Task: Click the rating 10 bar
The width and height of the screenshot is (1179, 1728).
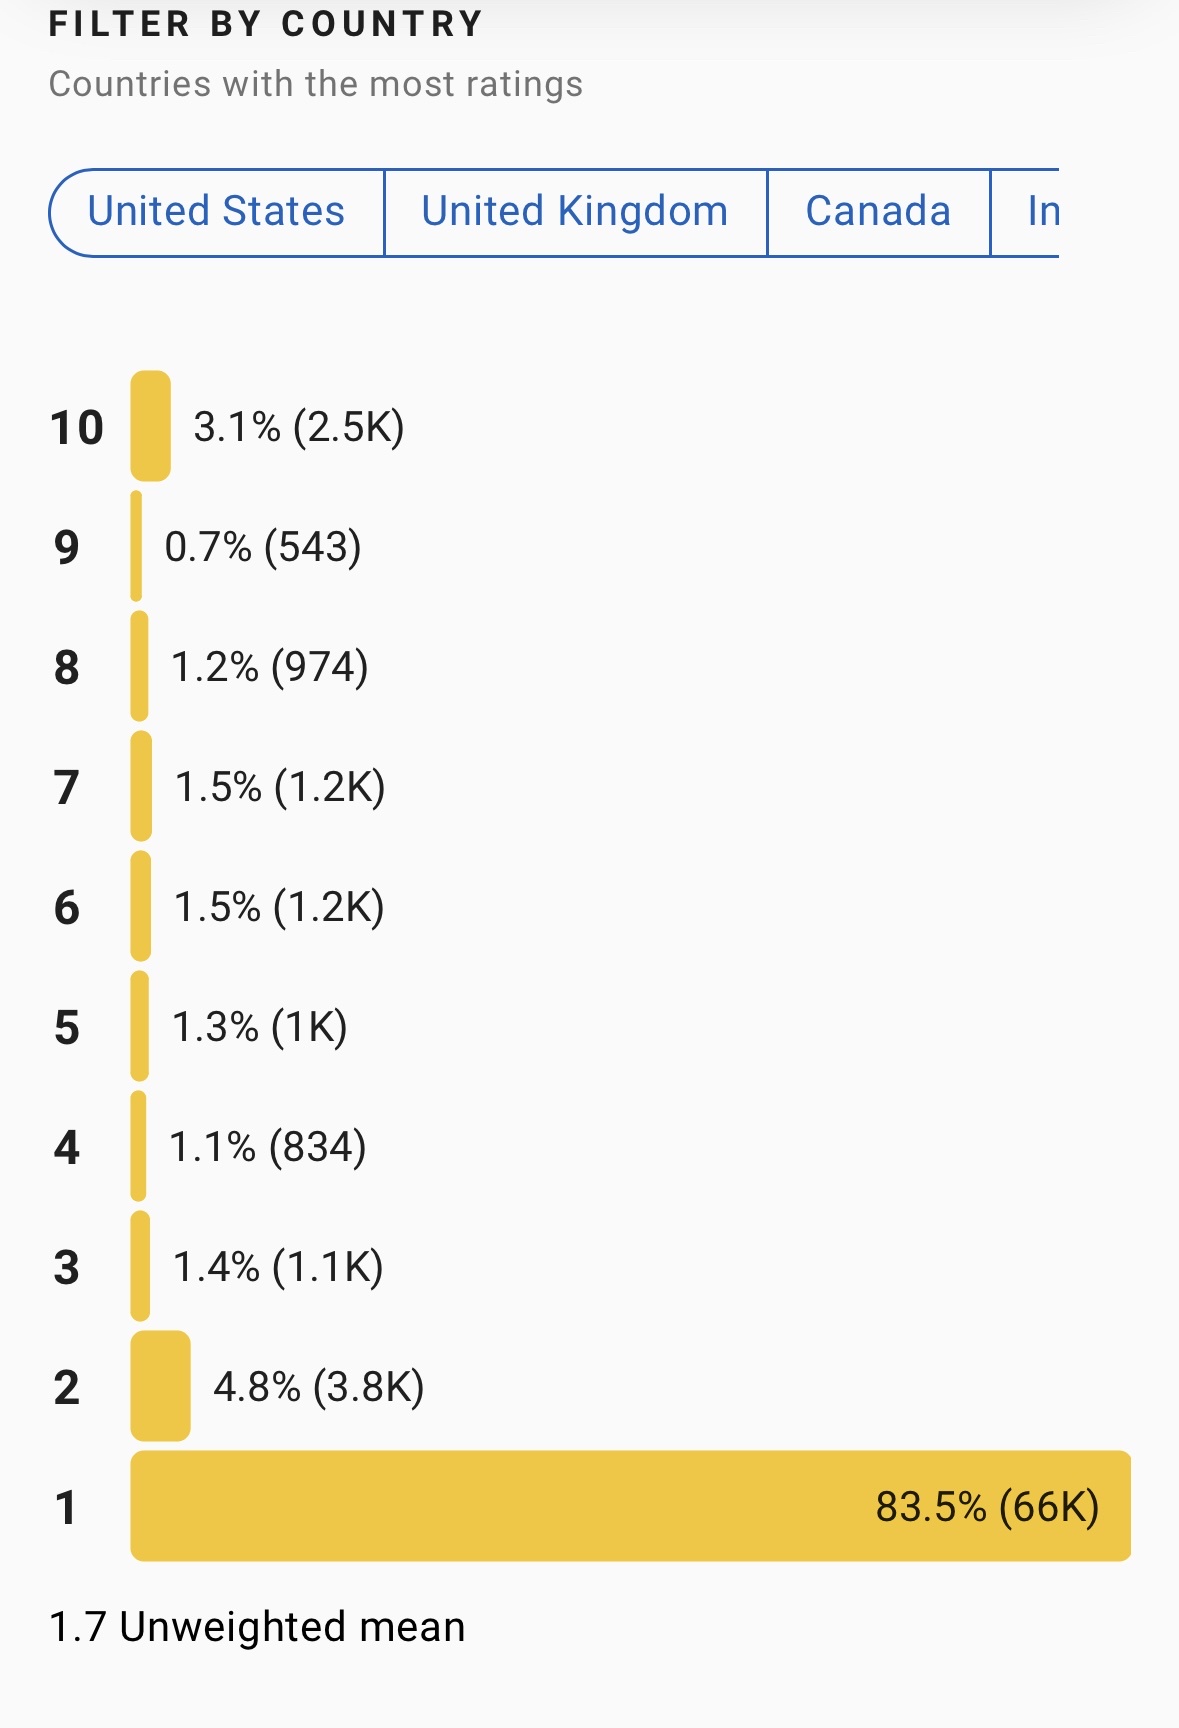Action: 150,426
